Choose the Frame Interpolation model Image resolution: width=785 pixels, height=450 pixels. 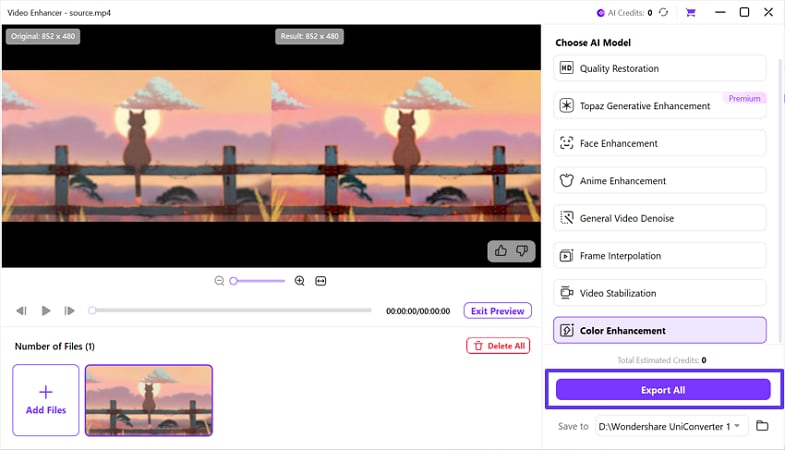pos(659,256)
